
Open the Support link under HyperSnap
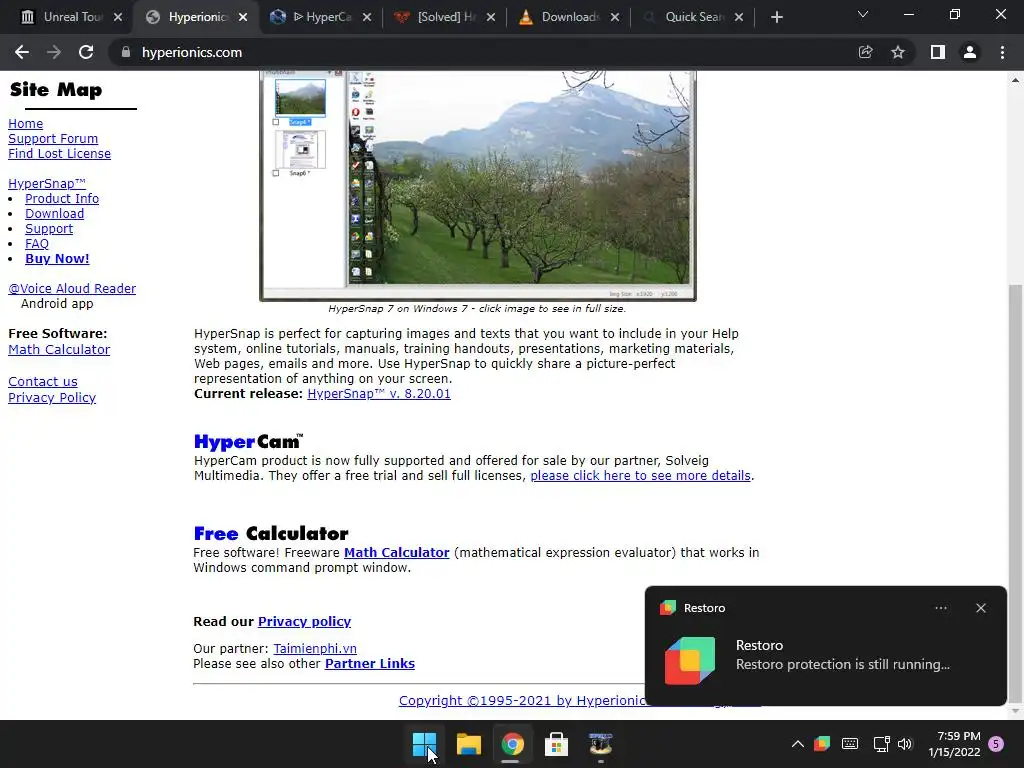click(x=49, y=229)
